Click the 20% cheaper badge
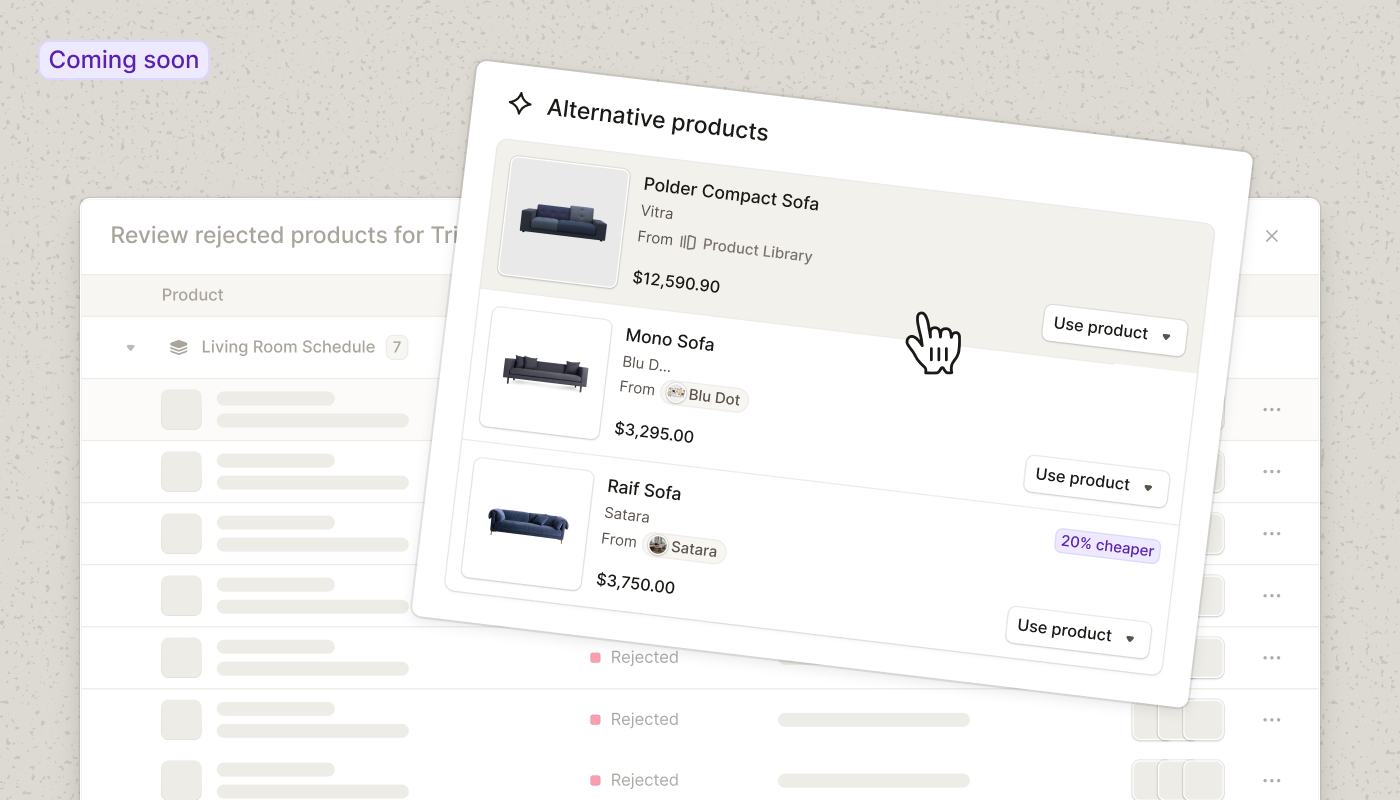The height and width of the screenshot is (800, 1400). [x=1107, y=546]
